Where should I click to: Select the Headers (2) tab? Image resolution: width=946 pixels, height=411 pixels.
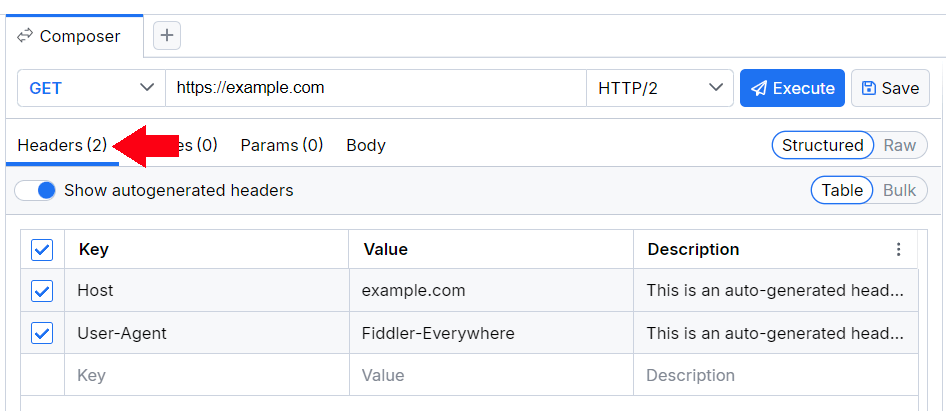coord(62,145)
